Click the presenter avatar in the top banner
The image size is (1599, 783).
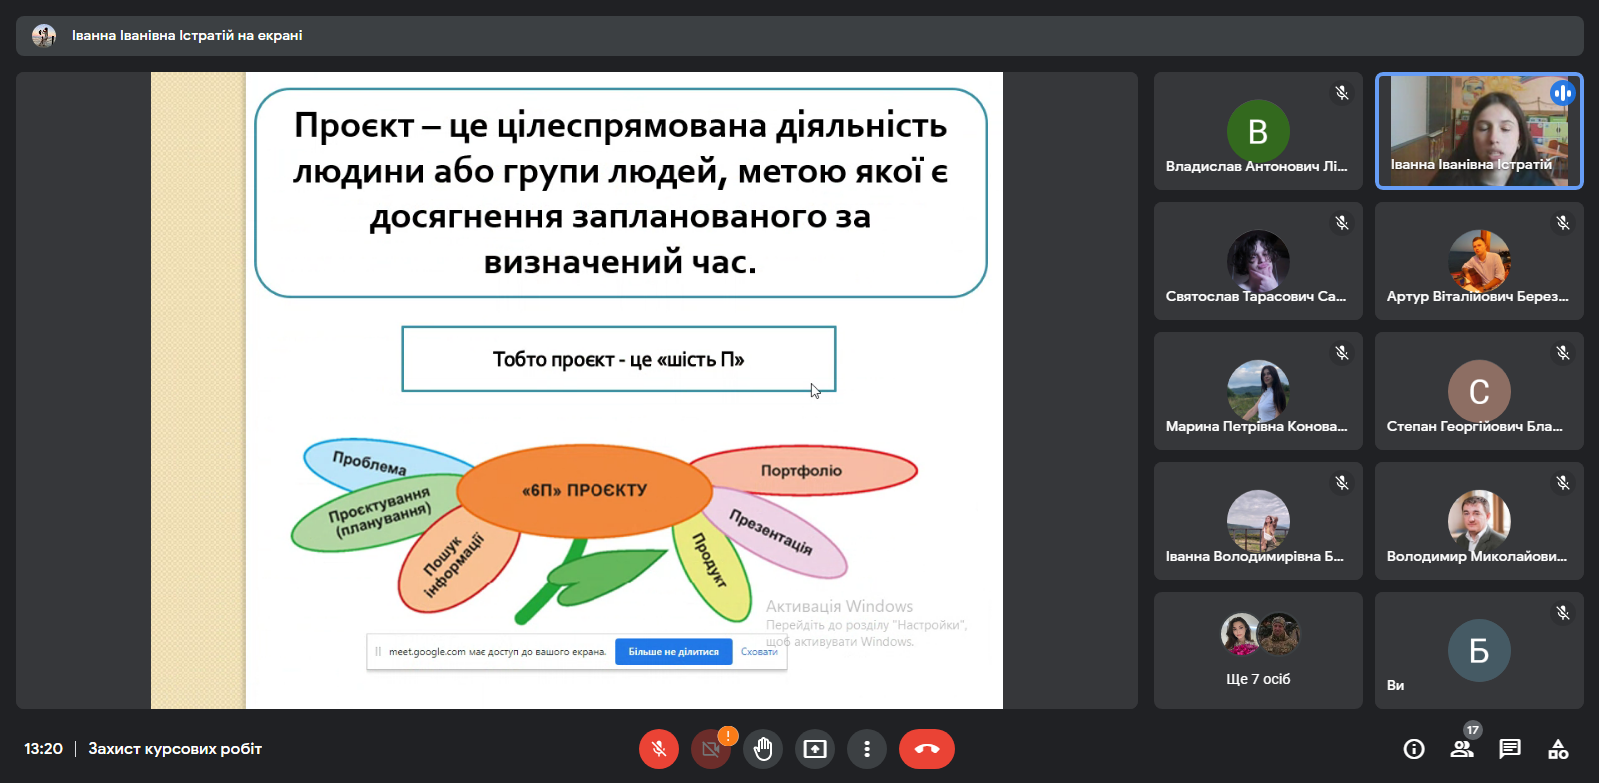click(44, 36)
